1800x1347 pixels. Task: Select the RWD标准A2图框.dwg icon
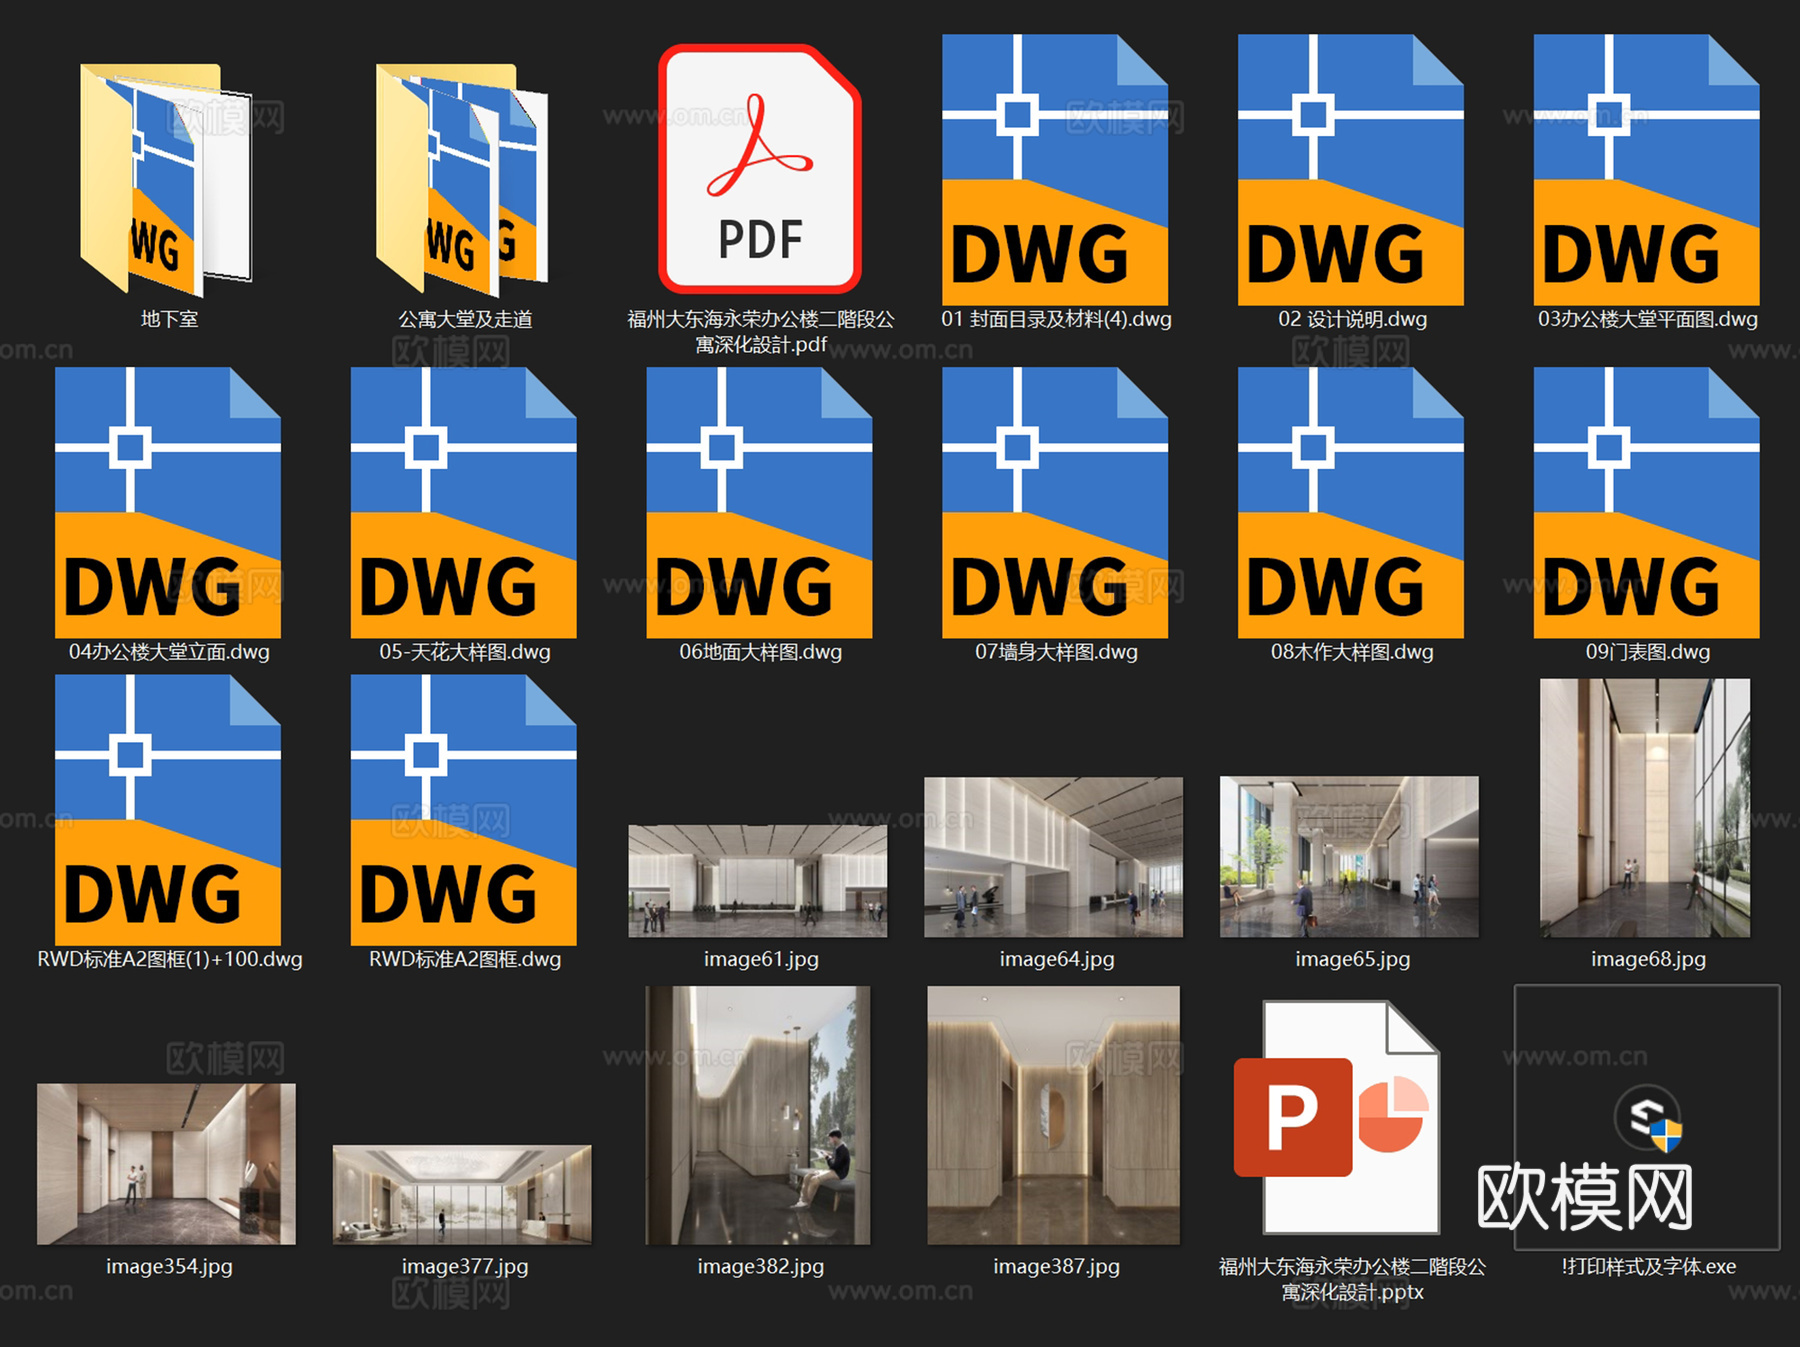click(x=464, y=810)
